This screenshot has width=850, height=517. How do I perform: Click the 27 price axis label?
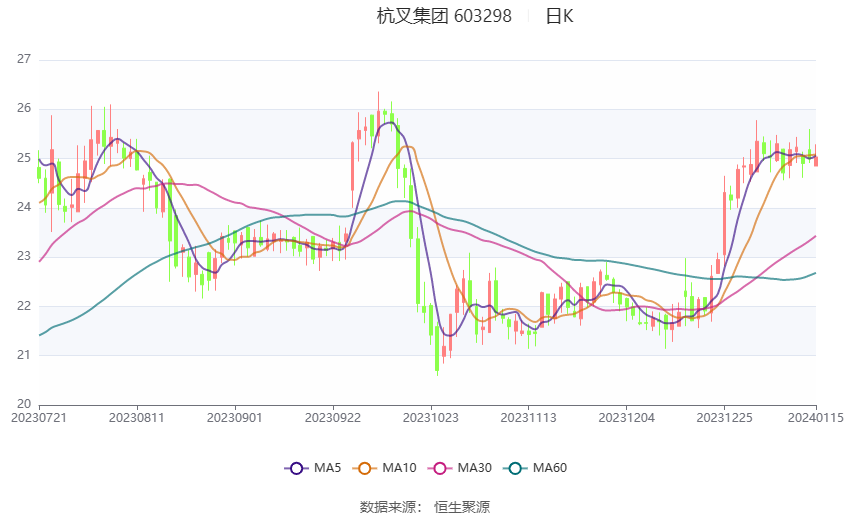coord(24,59)
